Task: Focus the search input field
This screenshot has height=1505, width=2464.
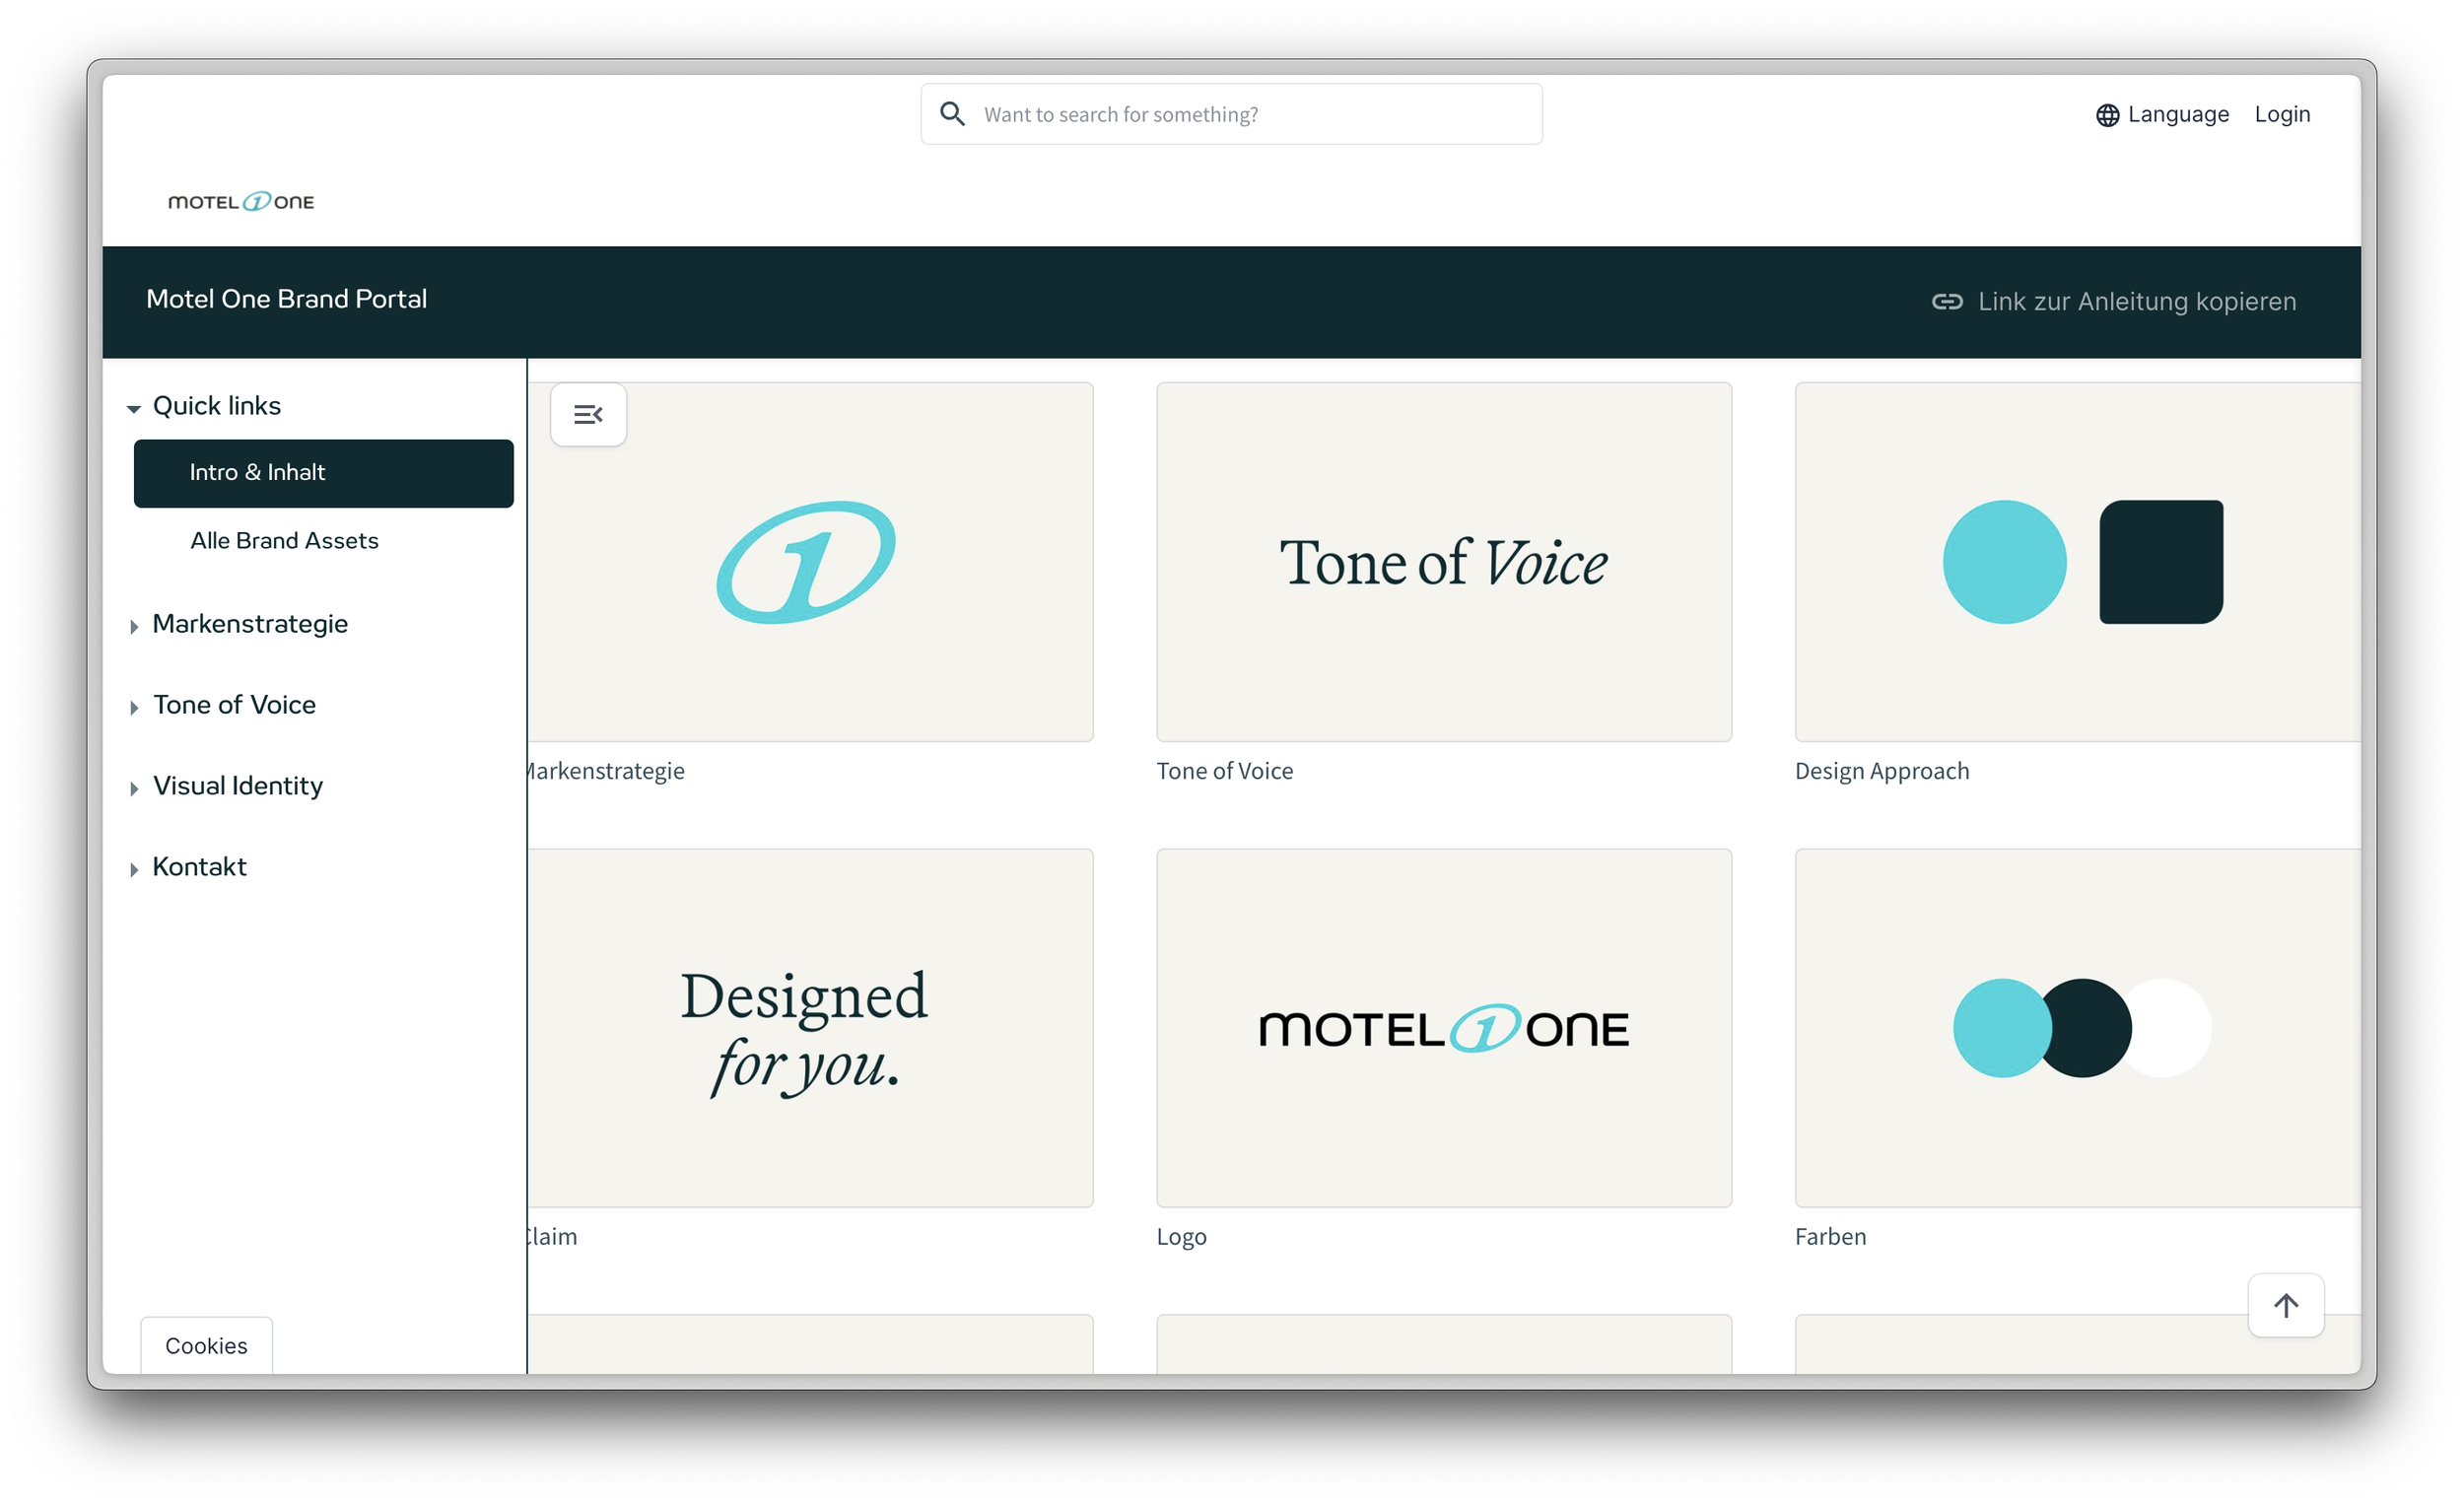Action: (1250, 114)
